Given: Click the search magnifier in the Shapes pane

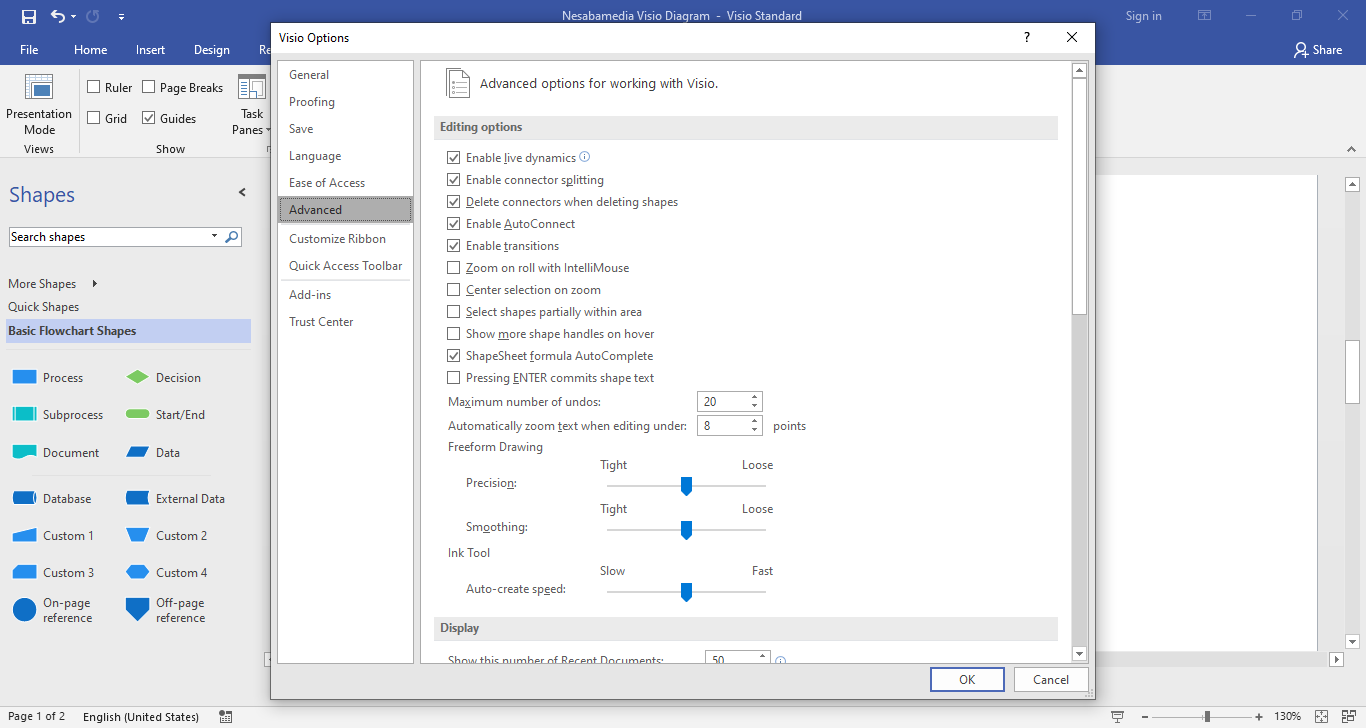Looking at the screenshot, I should click(x=232, y=237).
